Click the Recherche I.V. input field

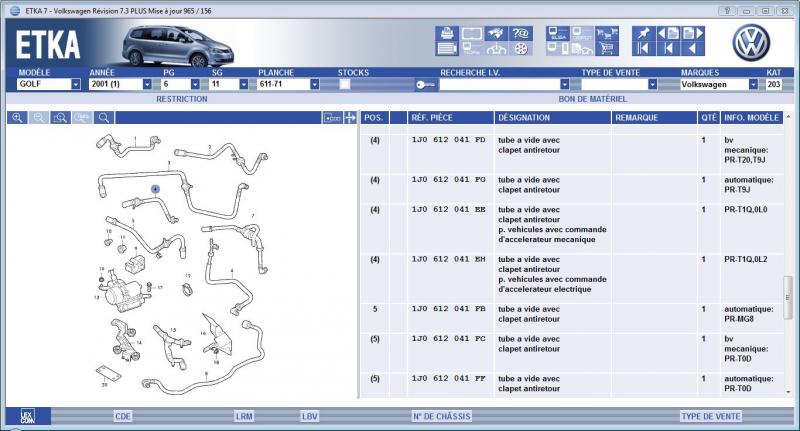point(500,85)
